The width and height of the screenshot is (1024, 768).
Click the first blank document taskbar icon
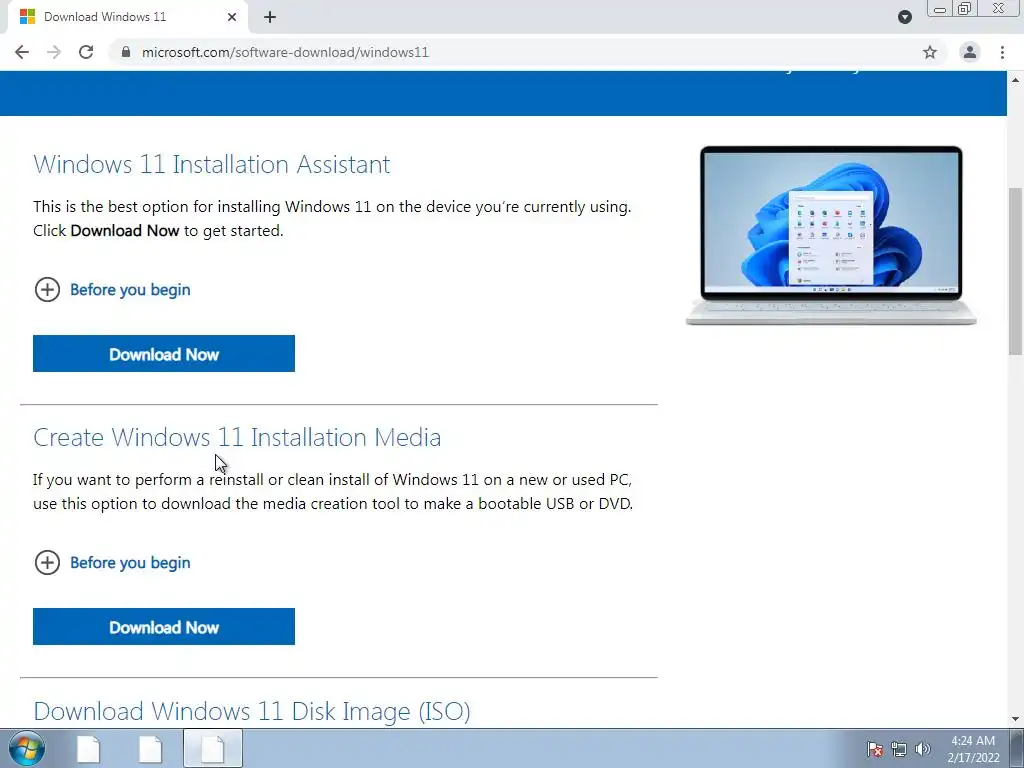pos(88,749)
